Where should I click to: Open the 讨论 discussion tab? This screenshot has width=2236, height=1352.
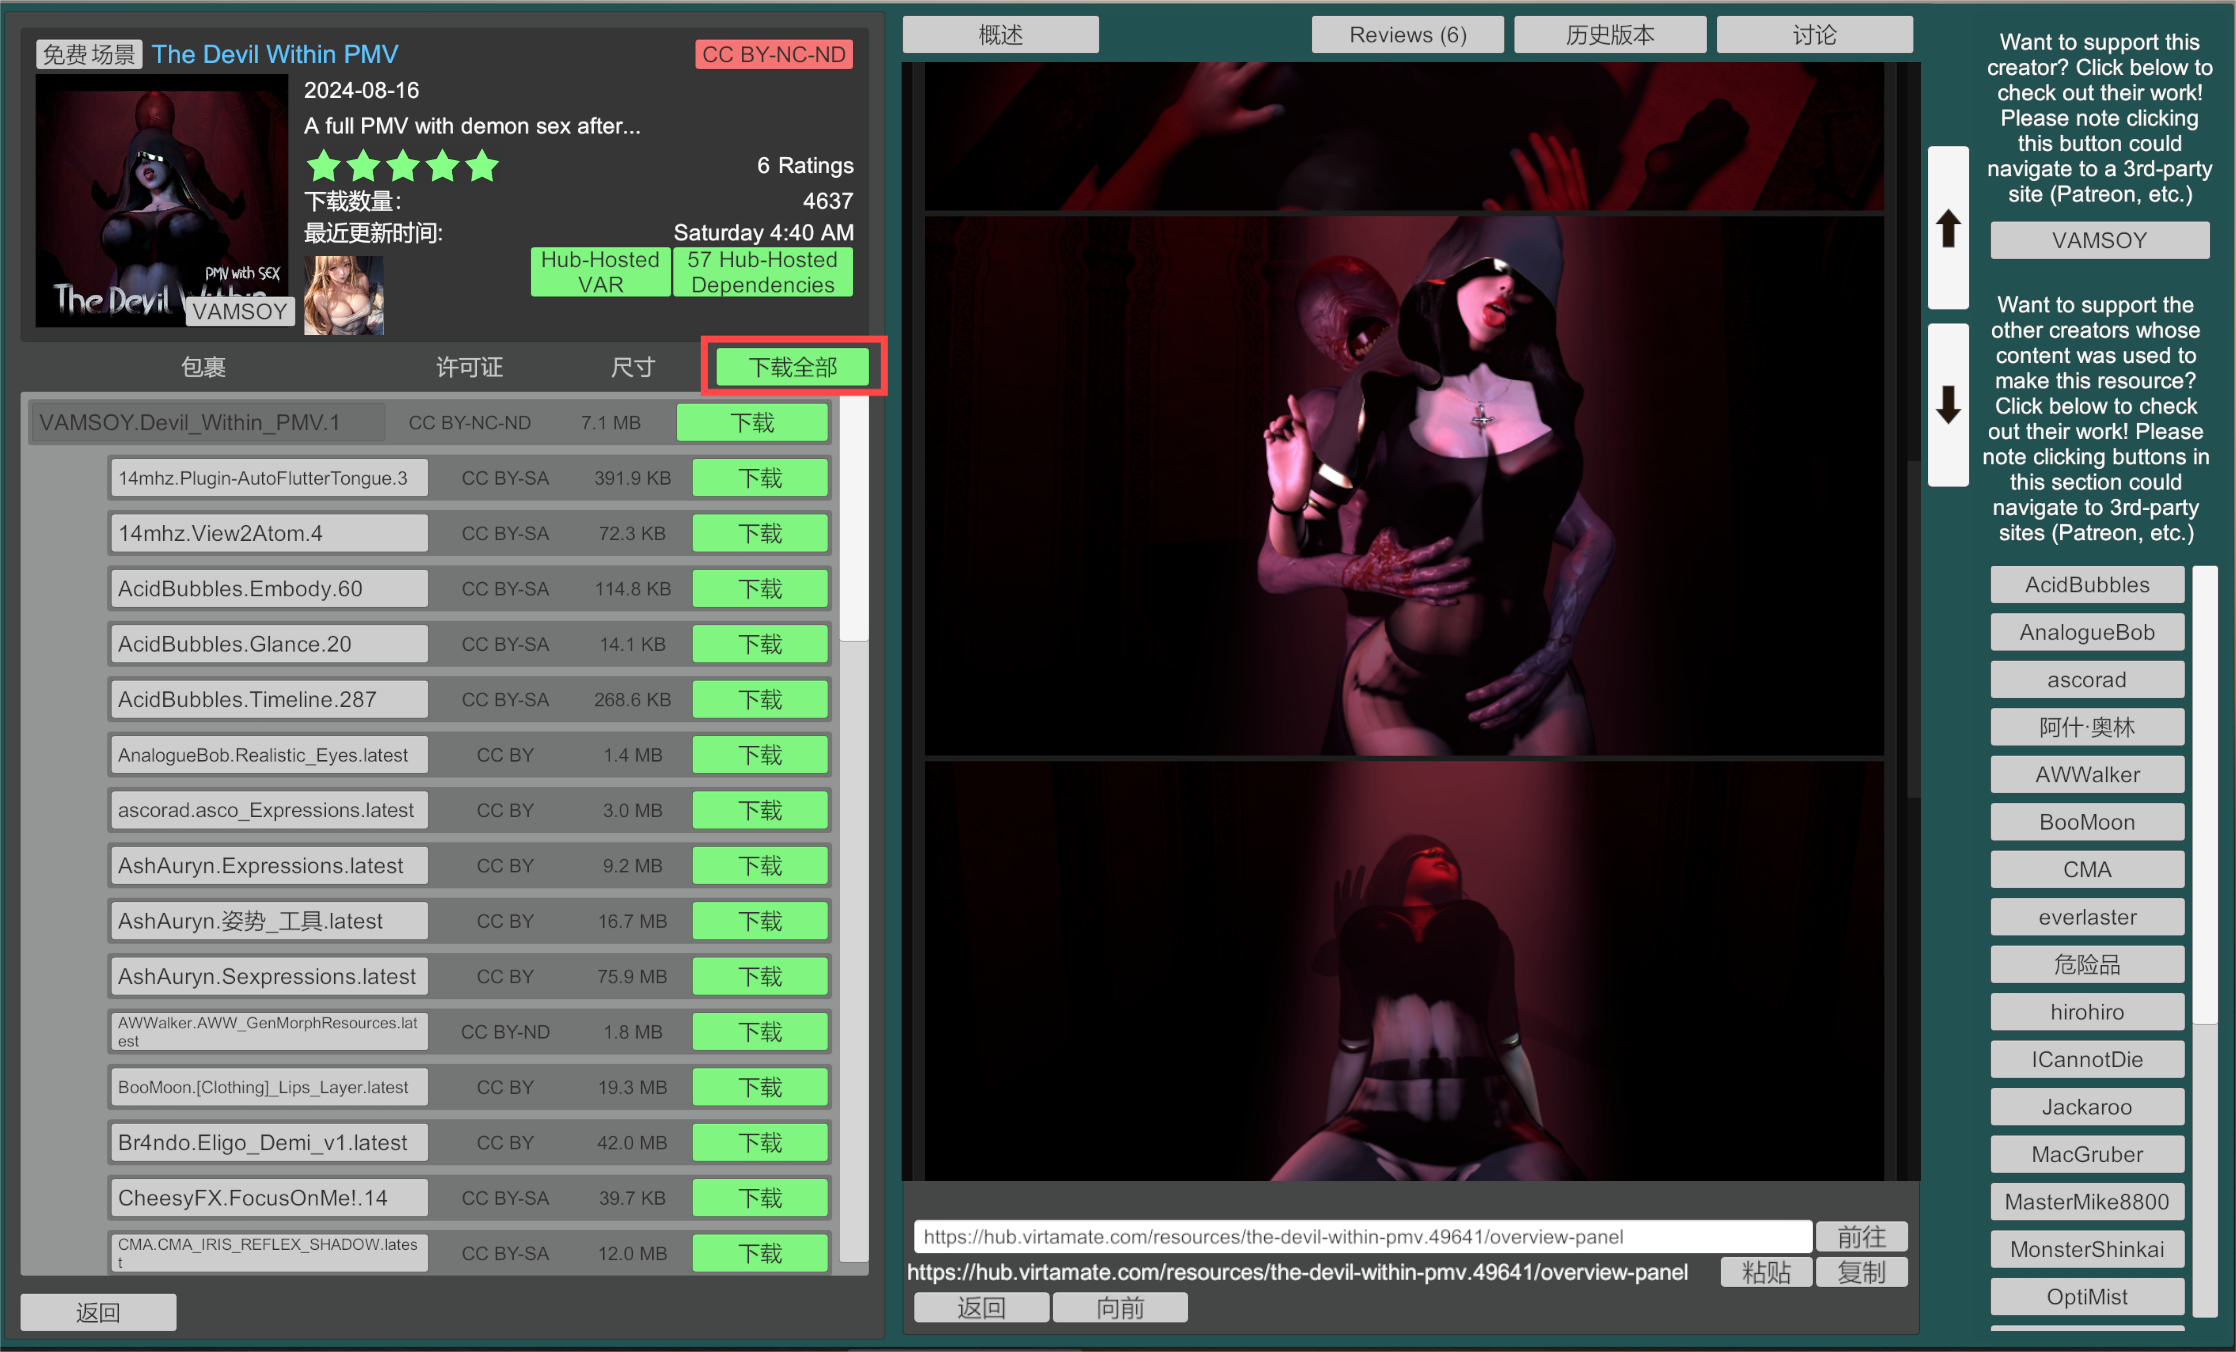1814,35
